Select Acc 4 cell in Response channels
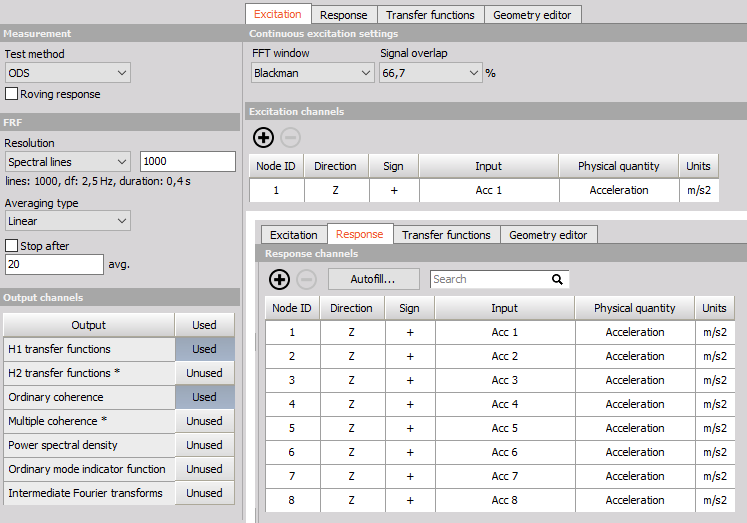Screen dimensions: 747x523 tap(505, 404)
